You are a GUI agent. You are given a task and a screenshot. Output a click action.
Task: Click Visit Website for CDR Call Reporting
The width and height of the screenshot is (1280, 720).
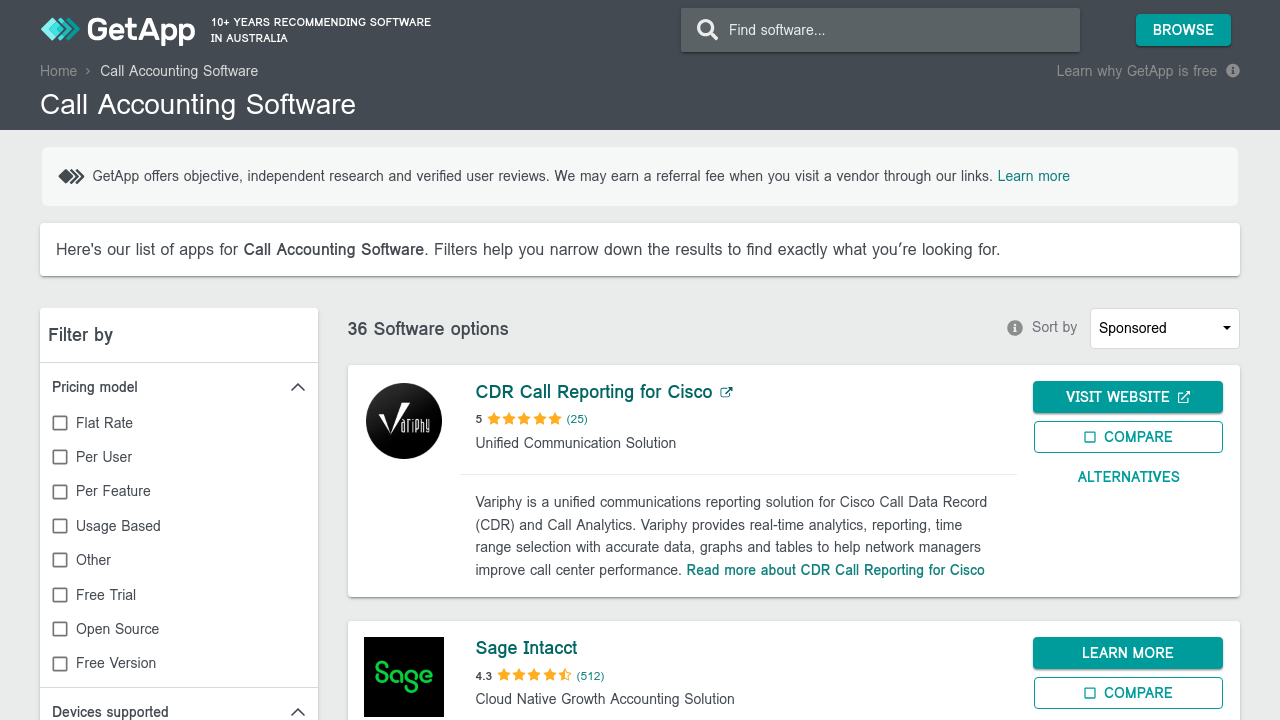(1127, 397)
